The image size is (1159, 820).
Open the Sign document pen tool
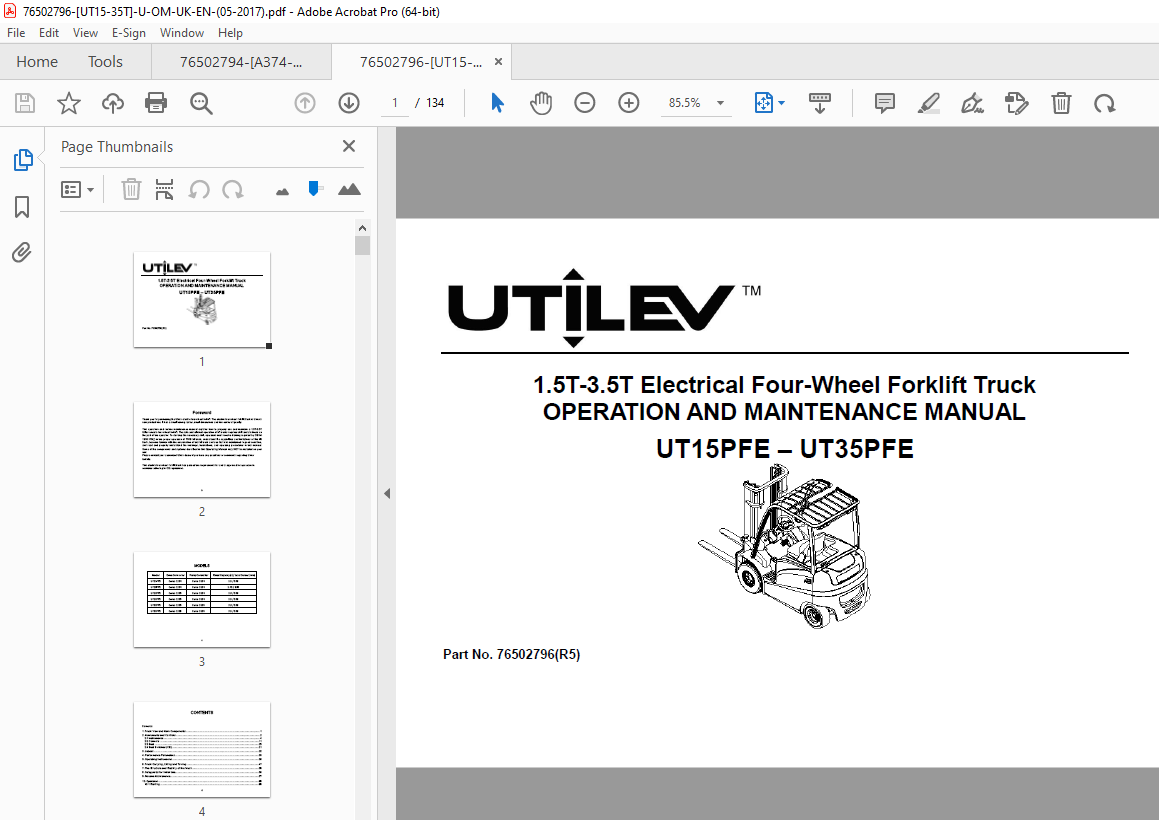[x=972, y=103]
